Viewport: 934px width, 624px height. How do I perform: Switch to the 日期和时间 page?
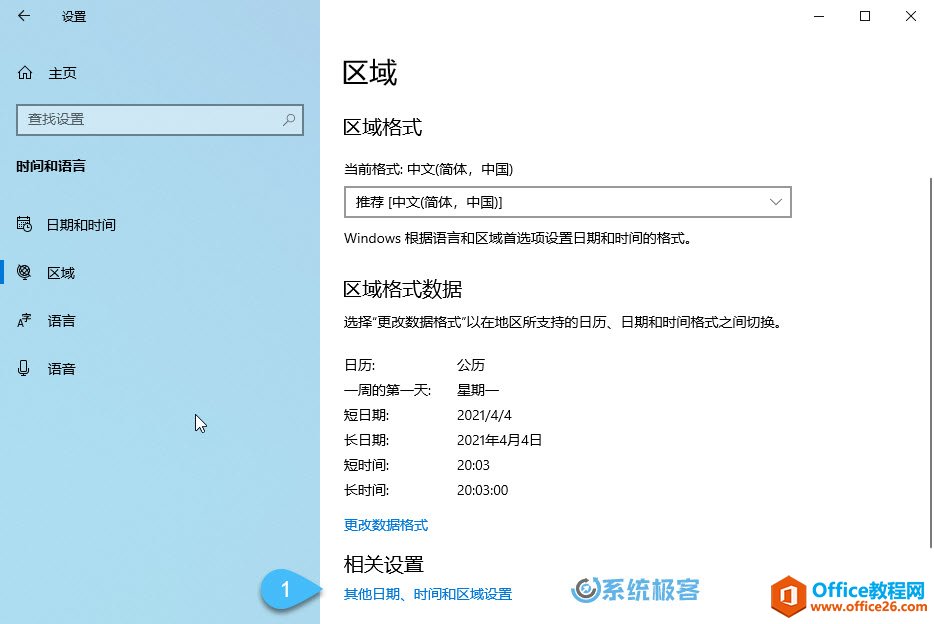coord(81,225)
